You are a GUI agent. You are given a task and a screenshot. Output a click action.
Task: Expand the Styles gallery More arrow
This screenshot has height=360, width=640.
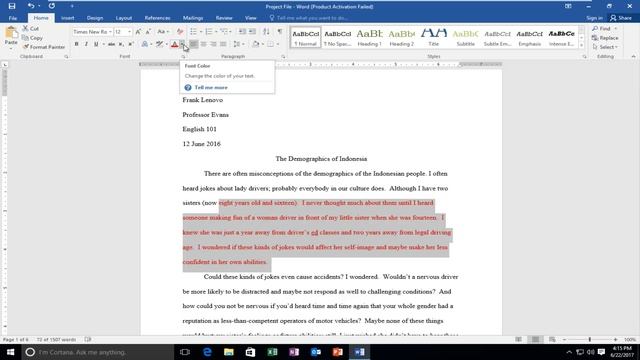pyautogui.click(x=582, y=45)
